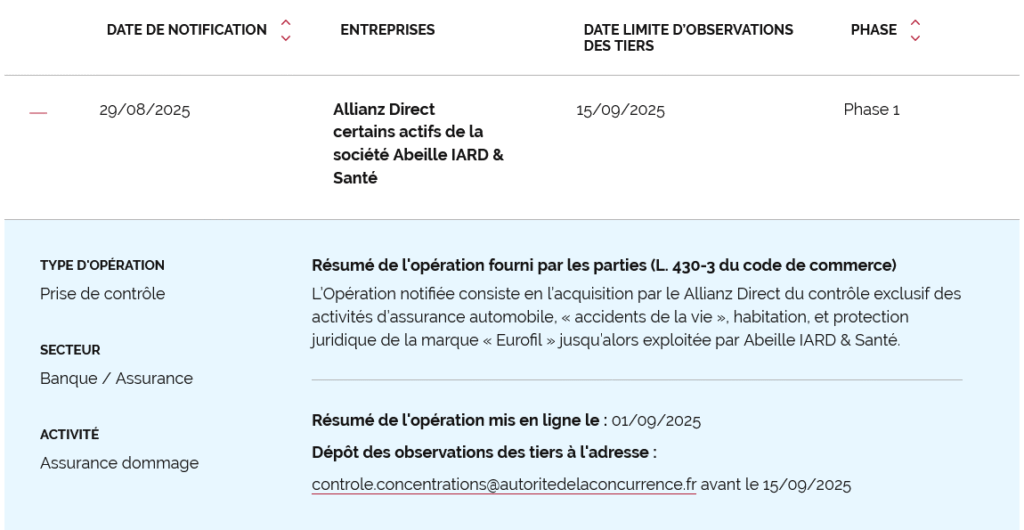Select the 29/08/2025 notification date cell
Image resolution: width=1024 pixels, height=530 pixels.
click(144, 110)
